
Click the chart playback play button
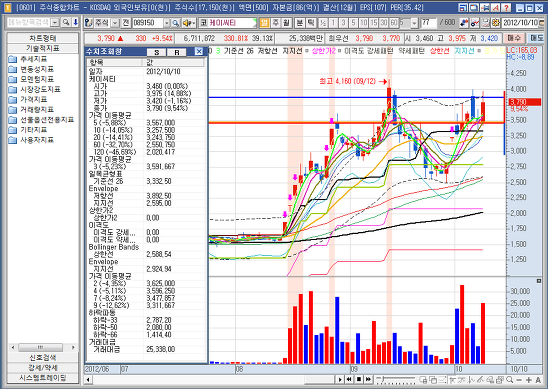click(340, 379)
